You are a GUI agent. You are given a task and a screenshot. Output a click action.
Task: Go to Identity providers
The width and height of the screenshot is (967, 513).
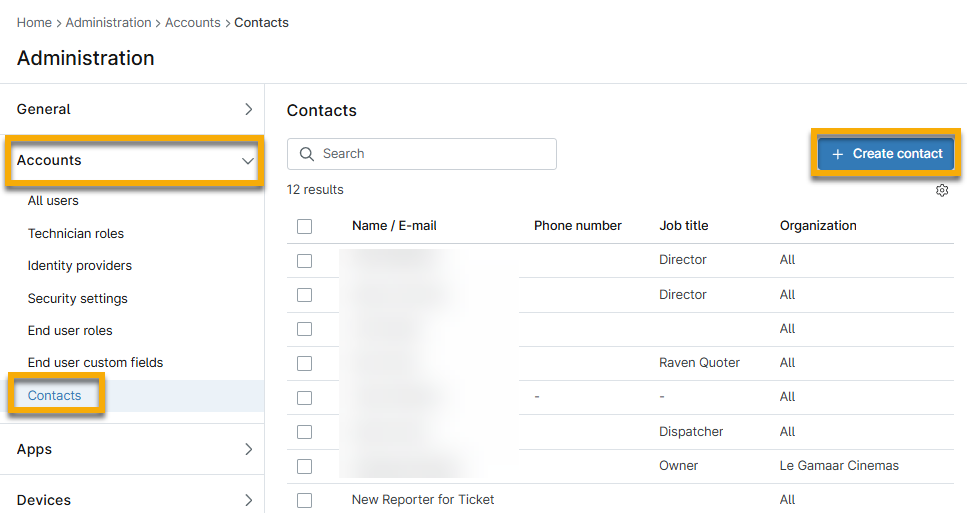[80, 266]
